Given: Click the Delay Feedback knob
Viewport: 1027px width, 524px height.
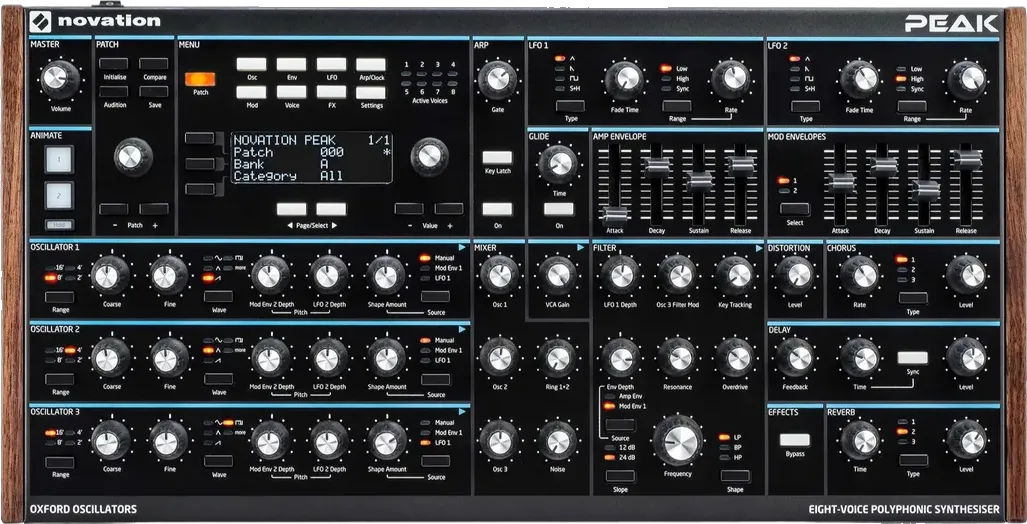Looking at the screenshot, I should pos(795,356).
